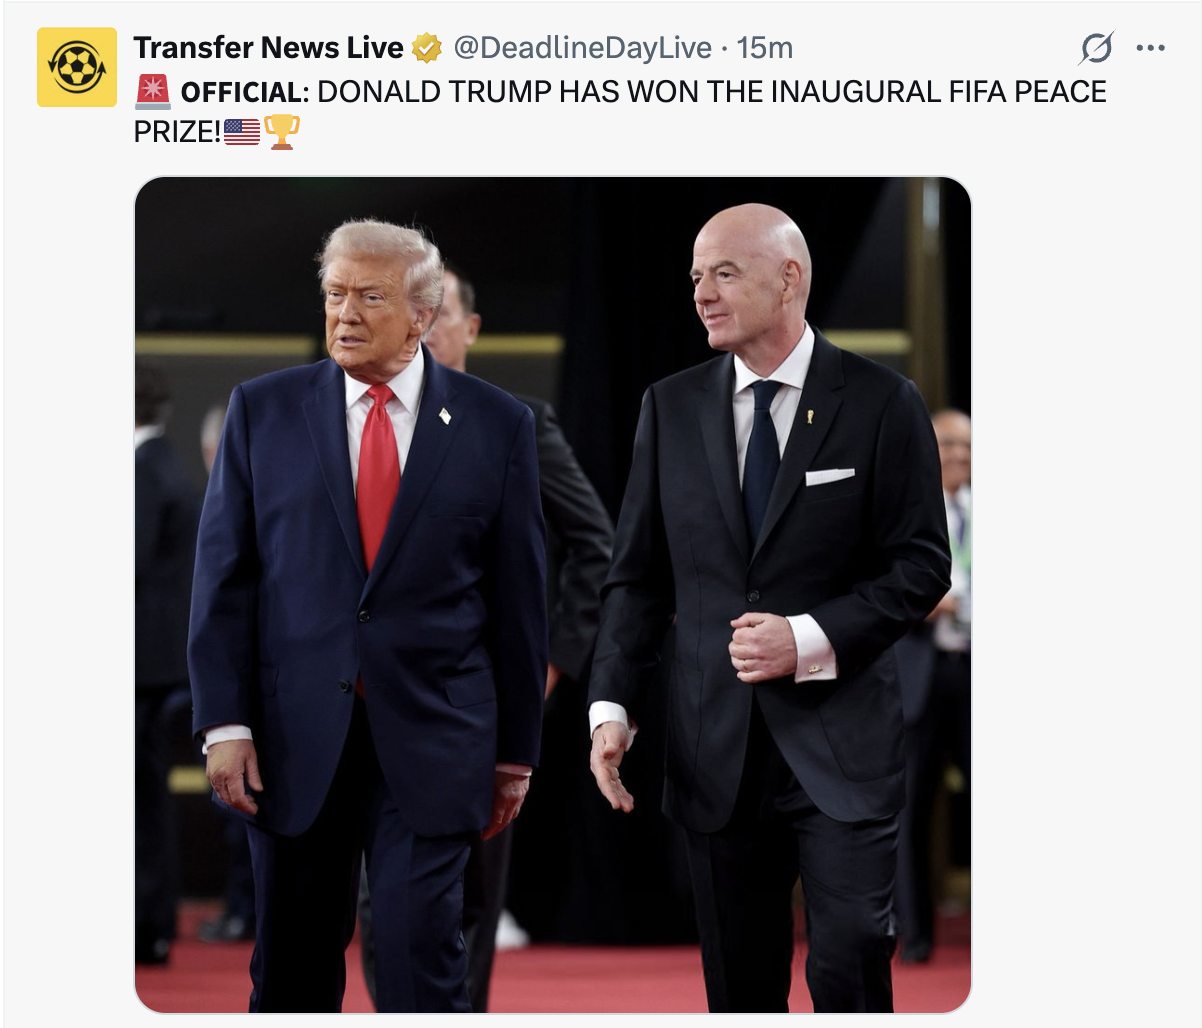Screen dimensions: 1202x1028
Task: Open the Transfer News Live display name
Action: coord(268,48)
